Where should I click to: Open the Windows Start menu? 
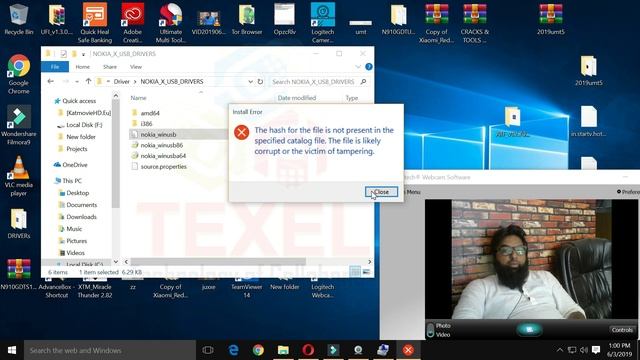coord(12,350)
